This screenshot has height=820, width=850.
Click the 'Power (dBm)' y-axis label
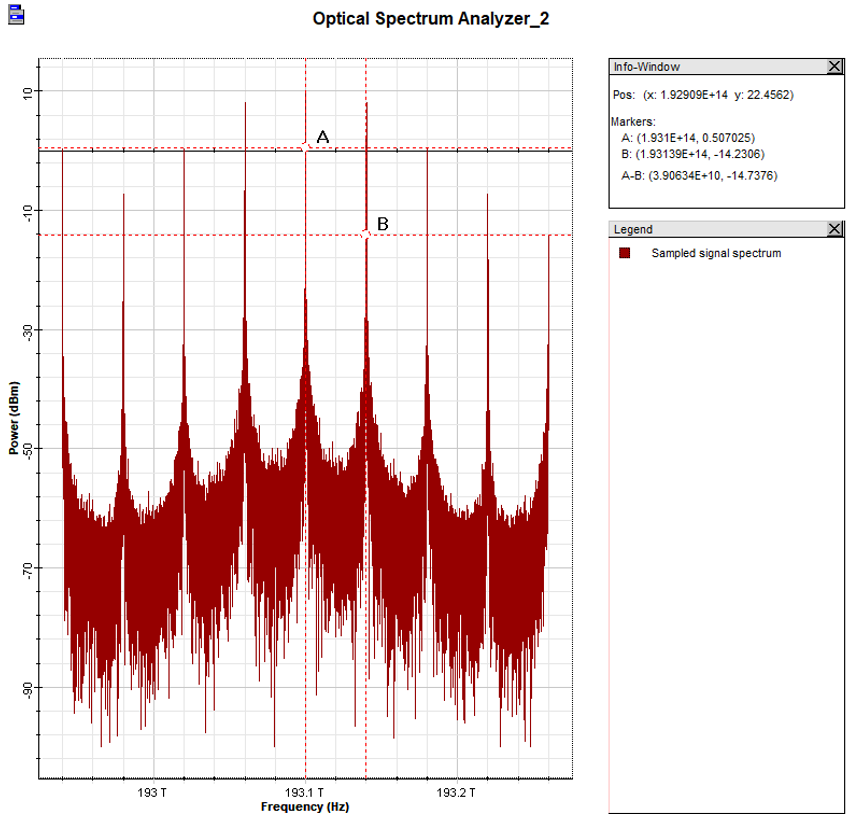tap(14, 418)
